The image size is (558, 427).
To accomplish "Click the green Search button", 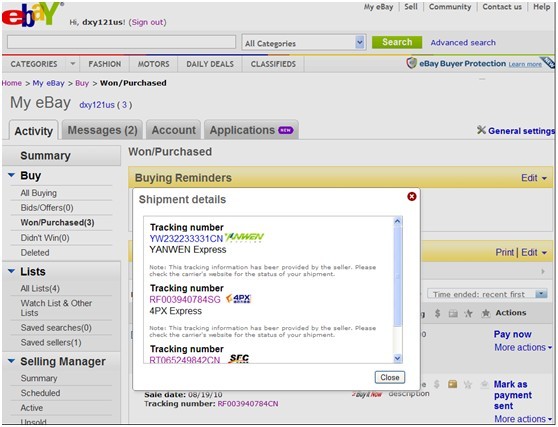I will 397,42.
